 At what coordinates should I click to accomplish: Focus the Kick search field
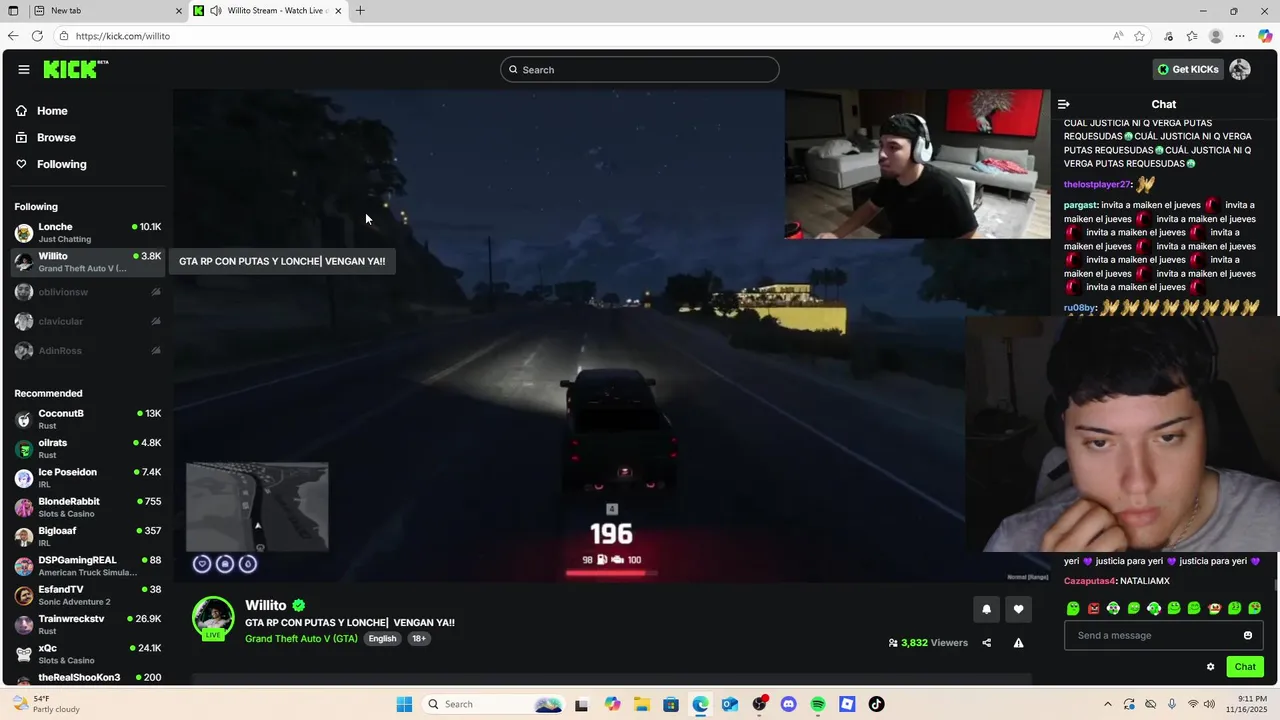[640, 70]
